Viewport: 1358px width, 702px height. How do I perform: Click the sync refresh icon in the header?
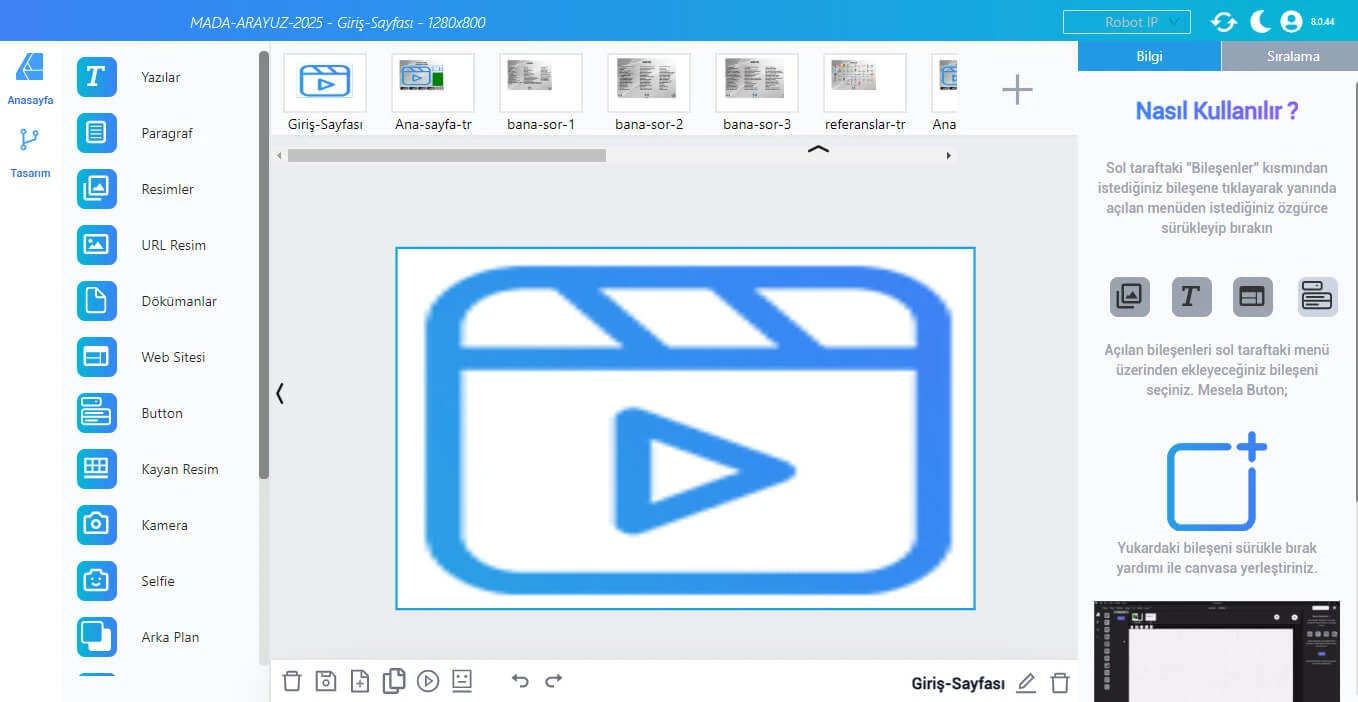coord(1224,21)
